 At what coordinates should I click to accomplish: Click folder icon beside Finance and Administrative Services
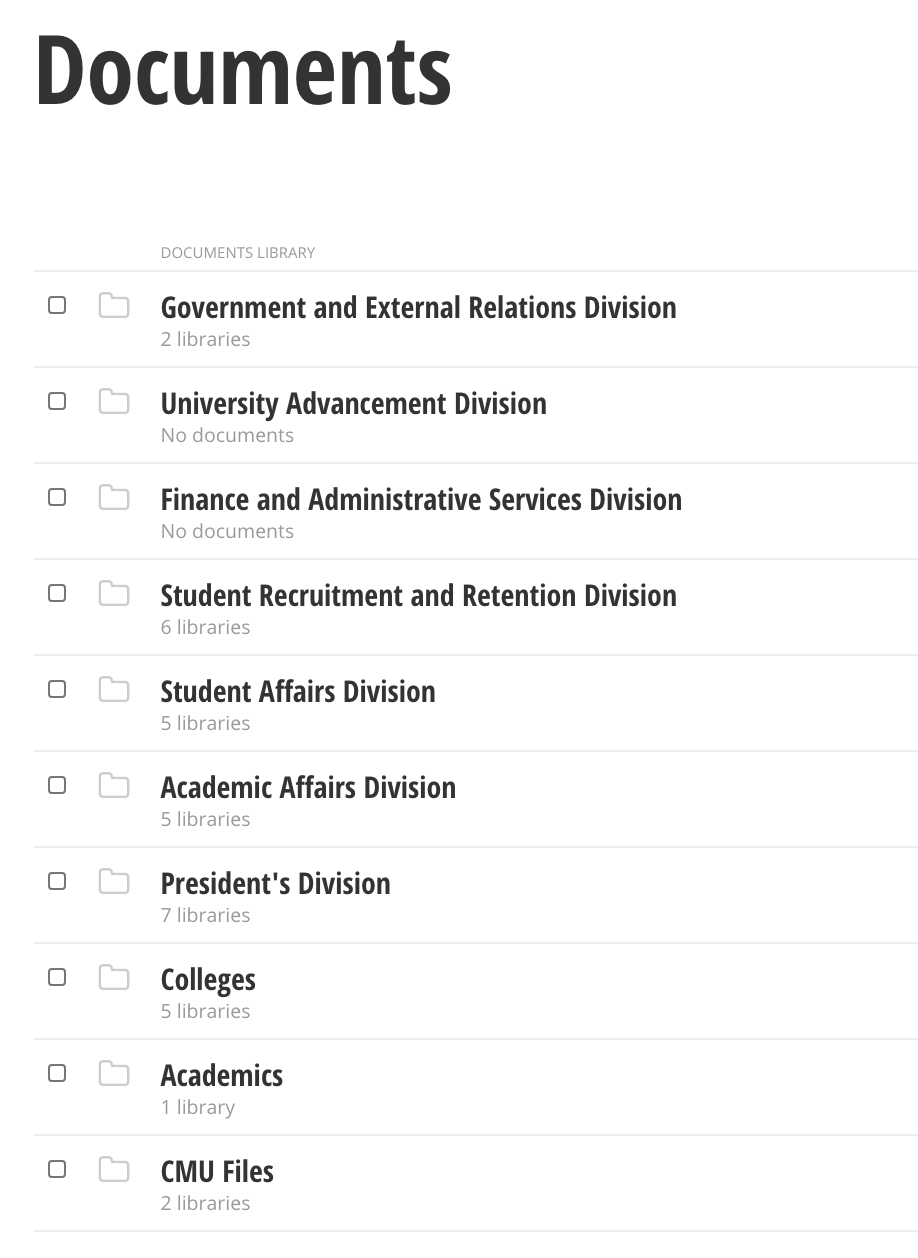(x=114, y=498)
